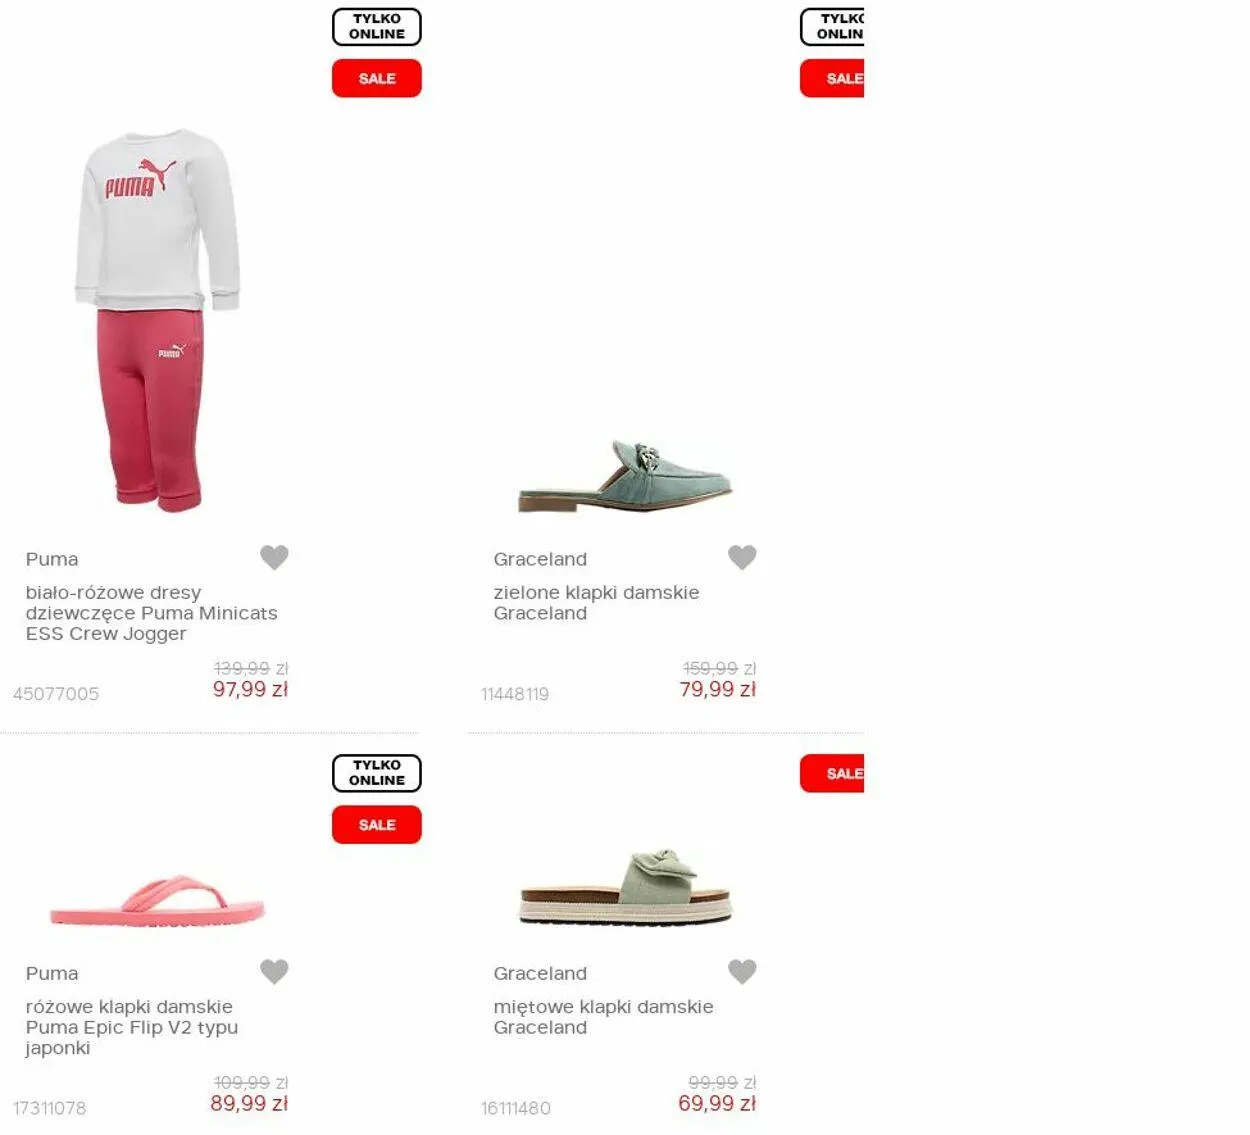Click the SALE badge above mint sandal

tap(832, 773)
